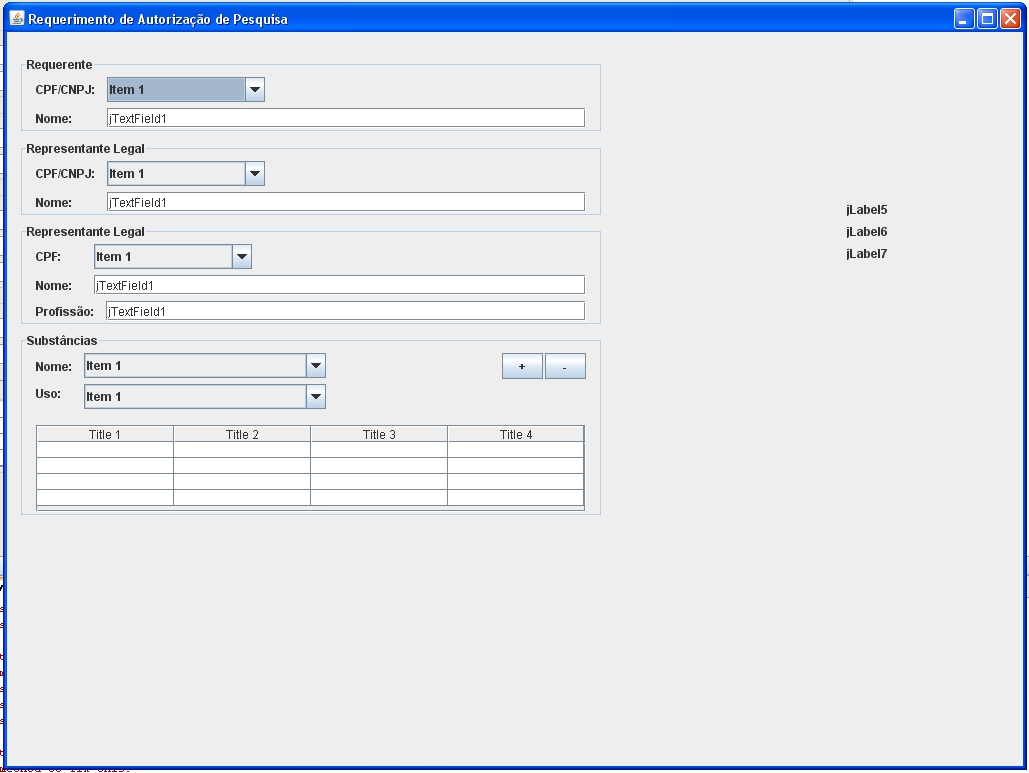The height and width of the screenshot is (773, 1029).
Task: Open the Requerente CPF/CNPJ combo box
Action: point(186,90)
